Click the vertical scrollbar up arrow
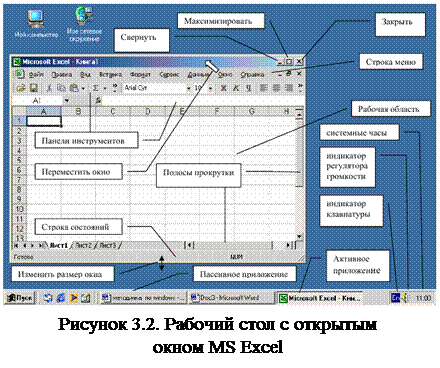440x368 pixels. point(299,115)
